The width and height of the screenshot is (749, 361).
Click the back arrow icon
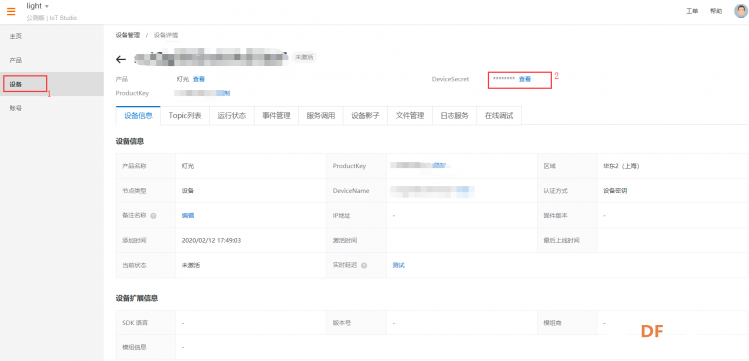[121, 59]
